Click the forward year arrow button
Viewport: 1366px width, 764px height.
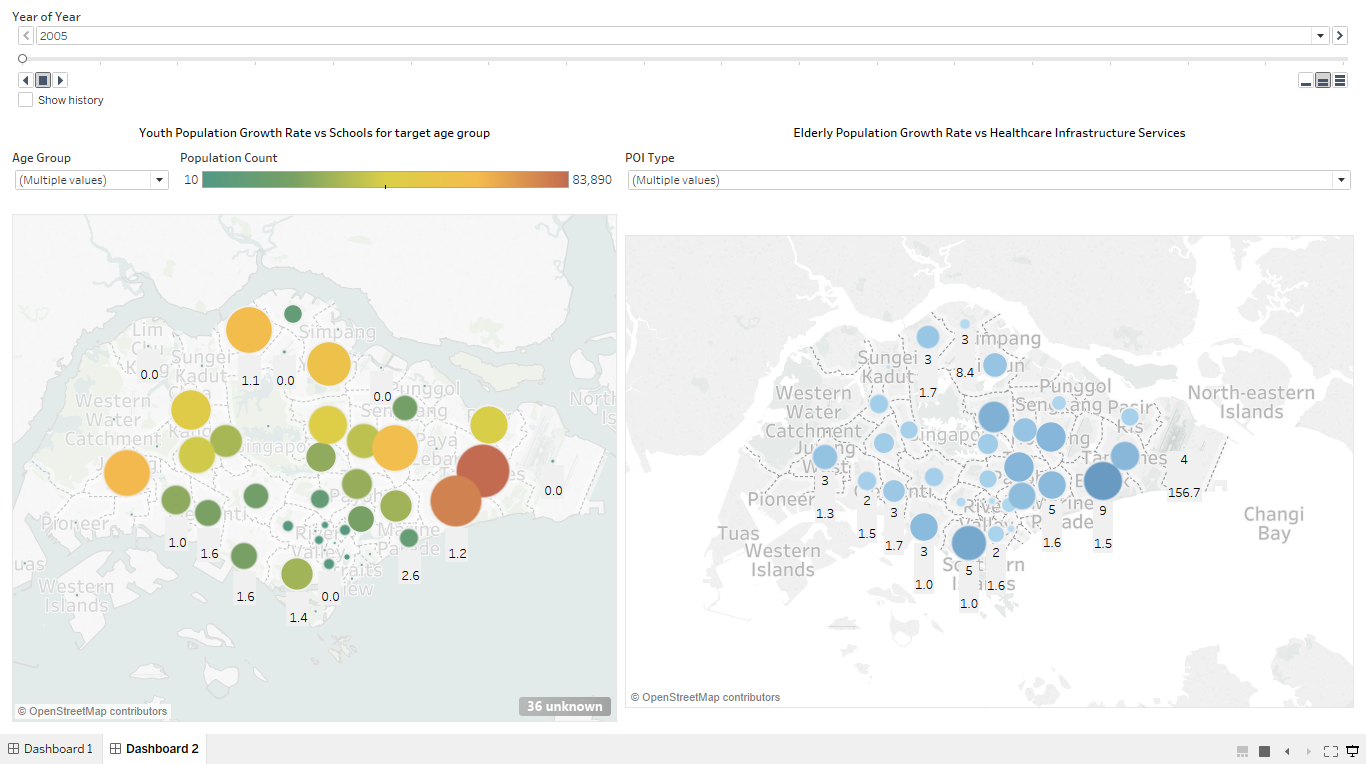pyautogui.click(x=1340, y=35)
